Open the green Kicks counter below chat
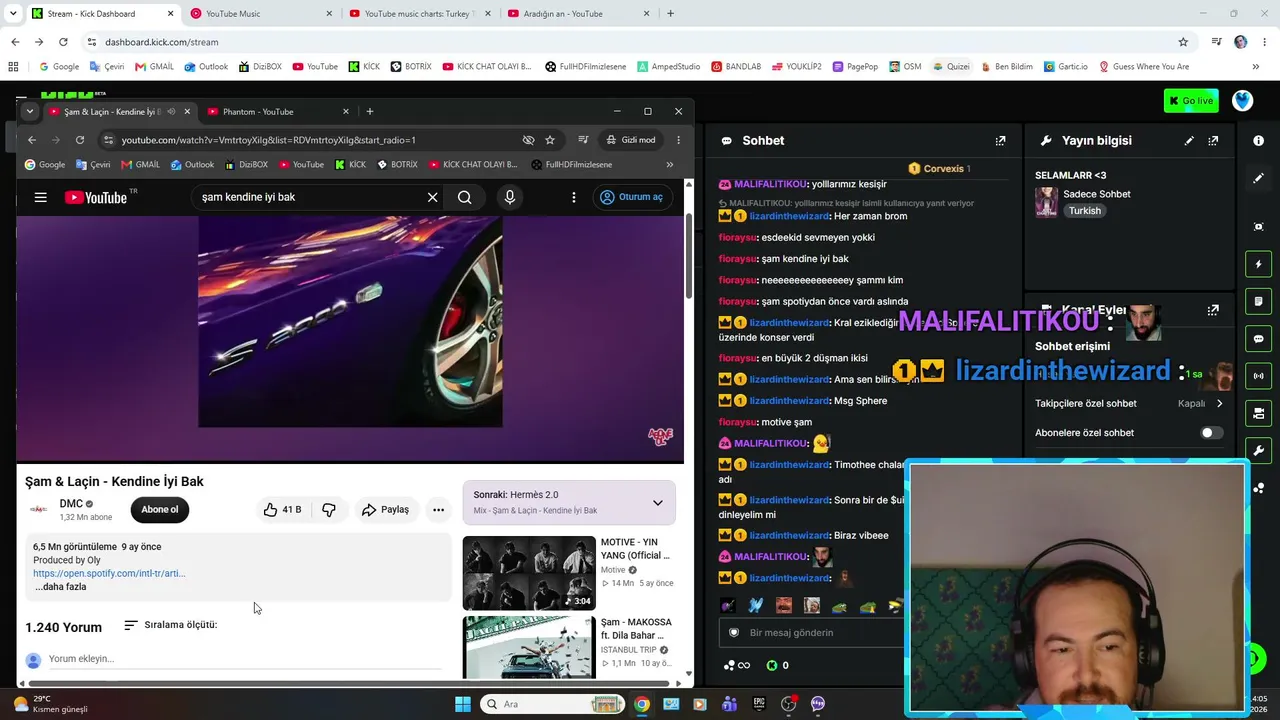1280x720 pixels. pyautogui.click(x=777, y=665)
